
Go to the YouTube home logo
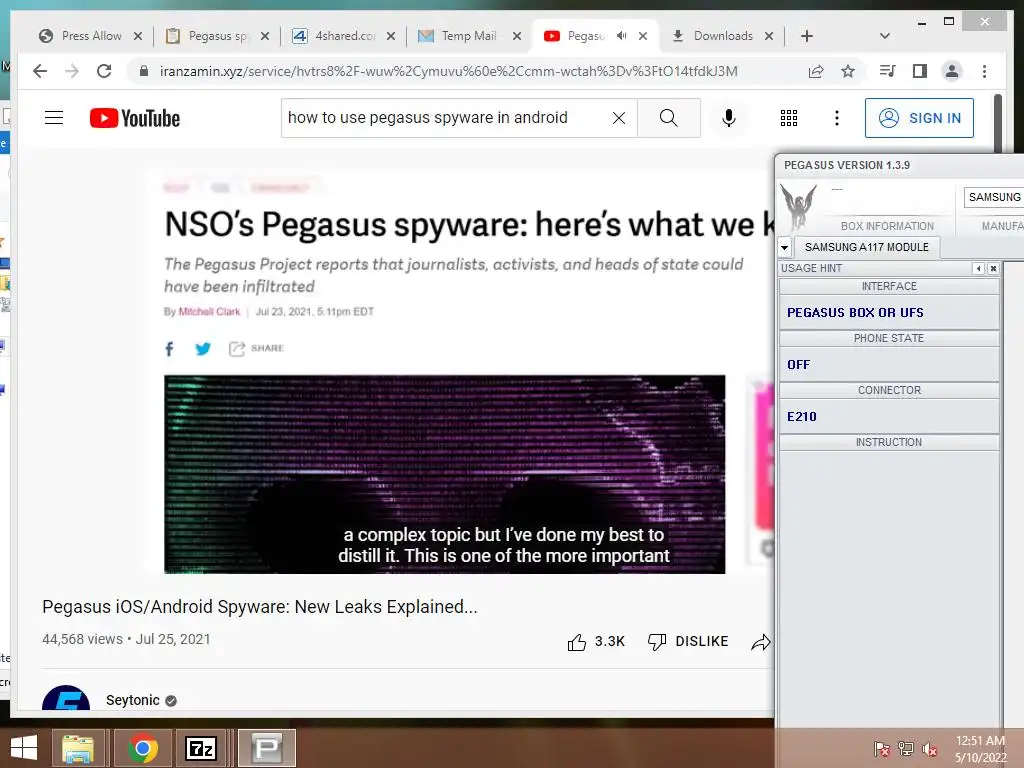point(135,118)
